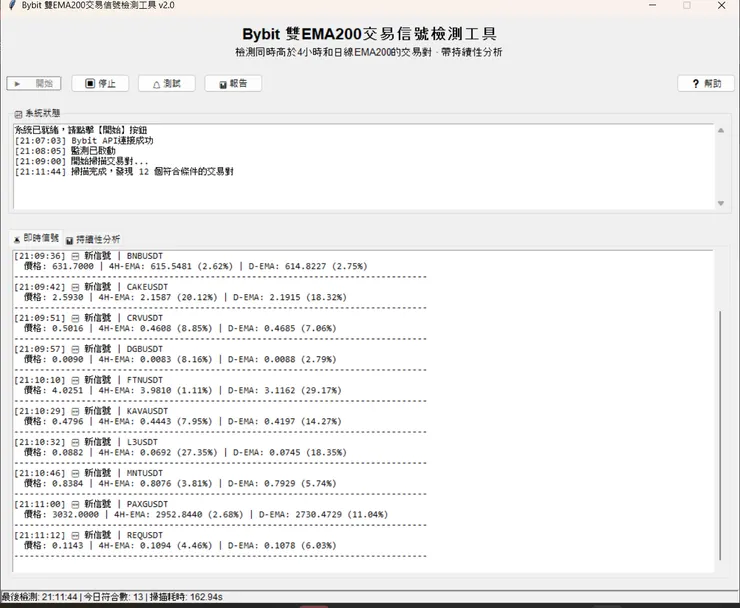Screen dimensions: 740x608
Task: Click the price 631.7000 value
Action: (73, 266)
